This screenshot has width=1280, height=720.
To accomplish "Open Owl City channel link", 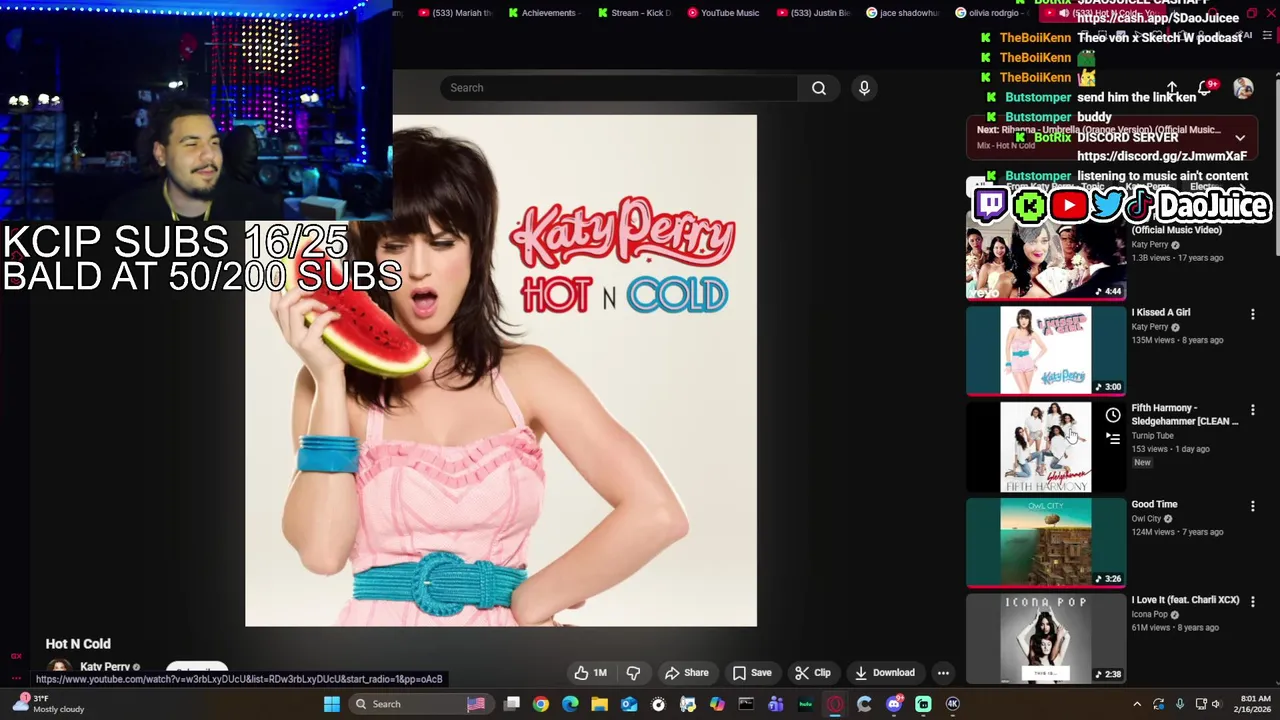I will coord(1146,519).
